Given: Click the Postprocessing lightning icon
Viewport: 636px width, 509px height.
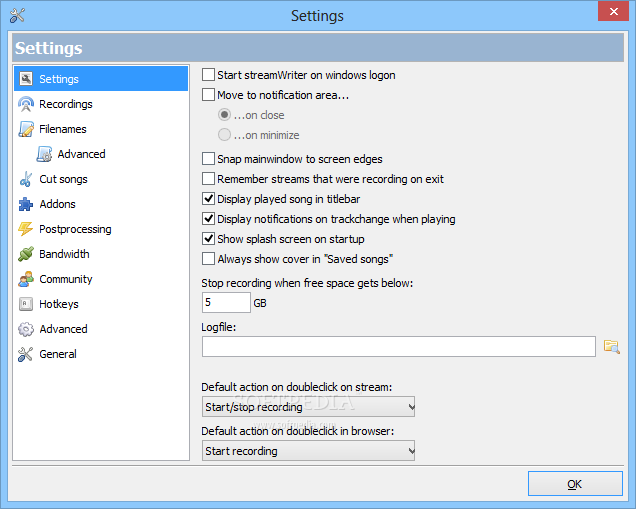Looking at the screenshot, I should (x=26, y=229).
